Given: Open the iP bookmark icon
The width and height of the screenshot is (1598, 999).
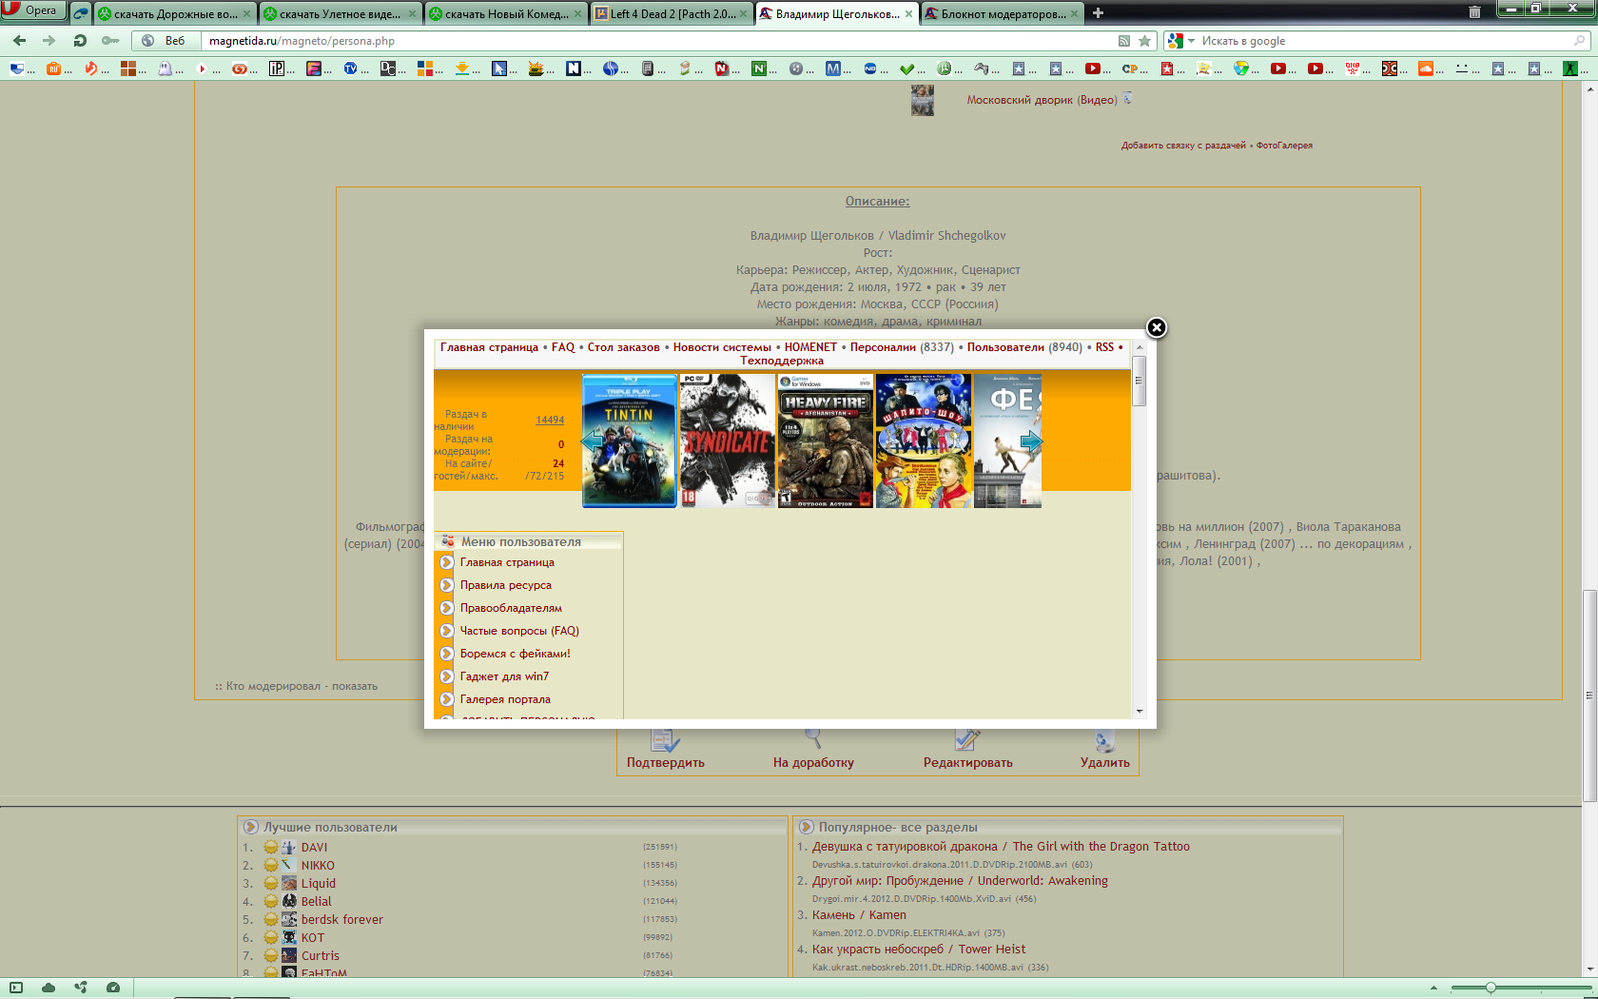Looking at the screenshot, I should 276,68.
